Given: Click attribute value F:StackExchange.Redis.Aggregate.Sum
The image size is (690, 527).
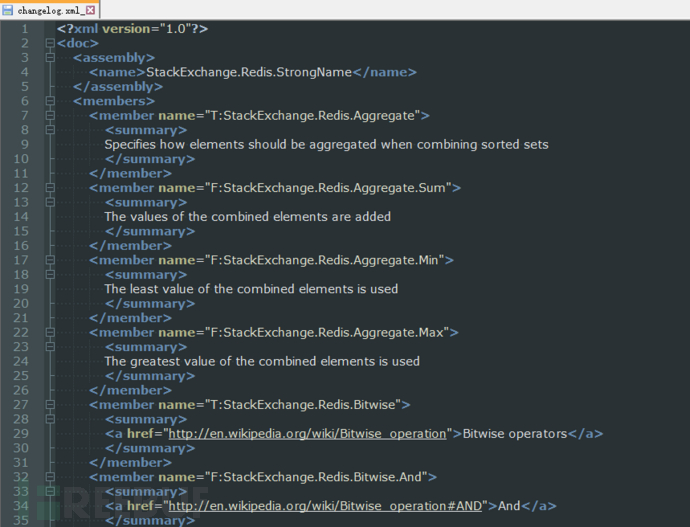Looking at the screenshot, I should point(328,188).
